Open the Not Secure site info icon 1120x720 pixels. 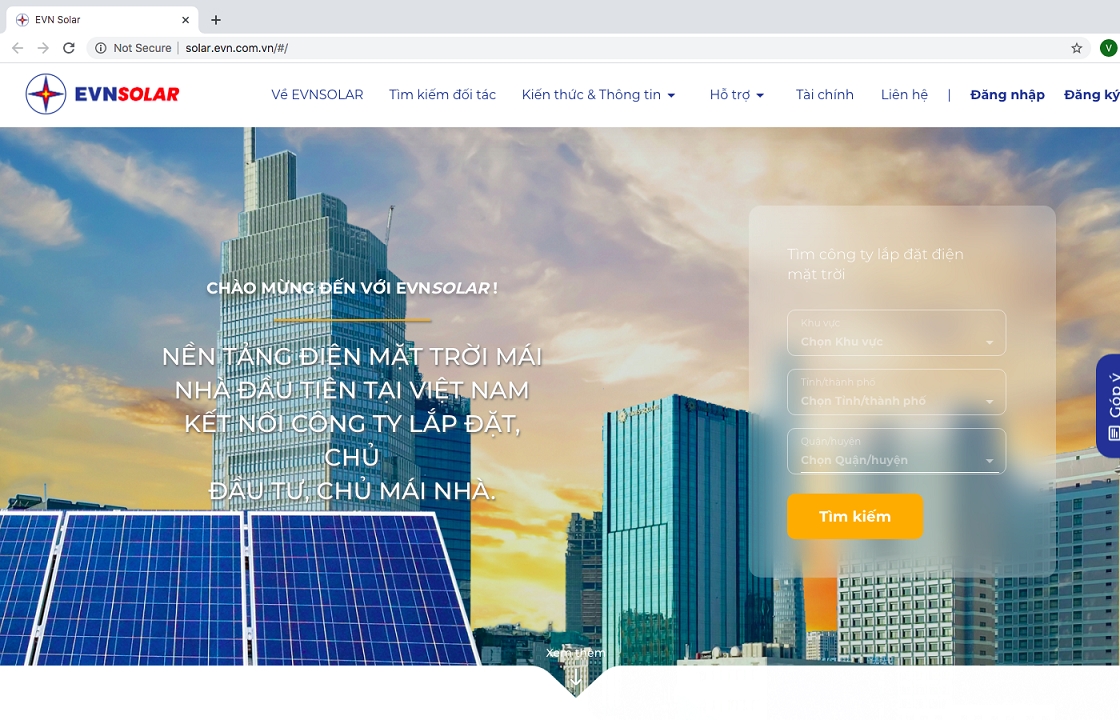(101, 48)
